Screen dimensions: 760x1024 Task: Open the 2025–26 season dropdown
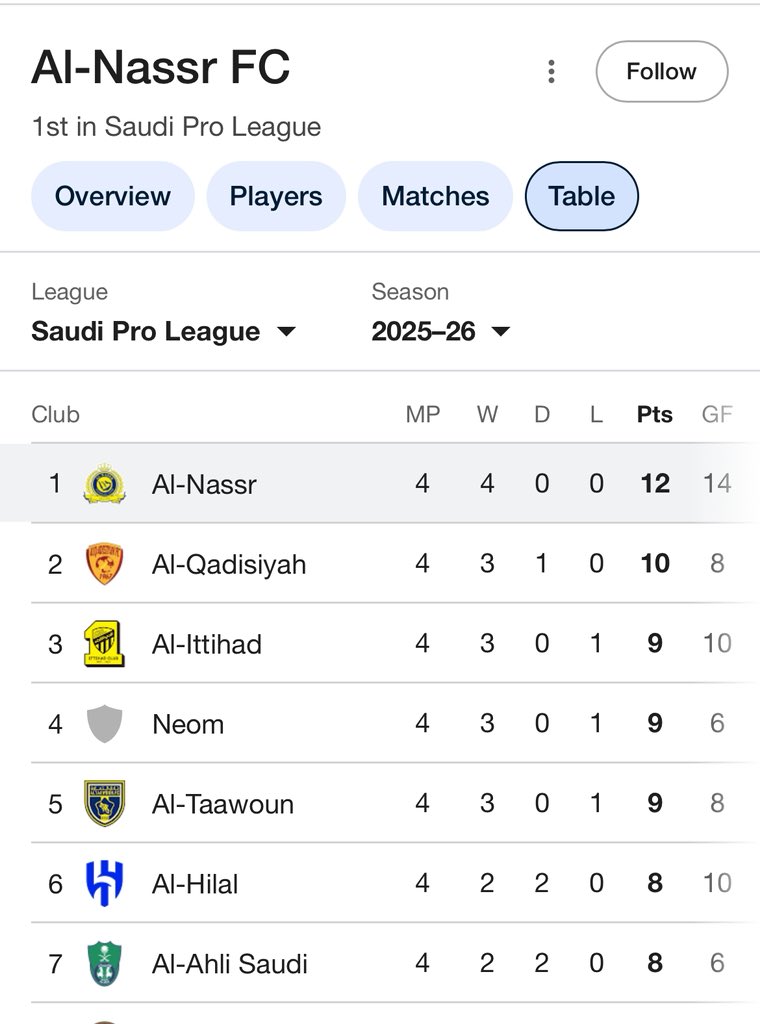(441, 331)
